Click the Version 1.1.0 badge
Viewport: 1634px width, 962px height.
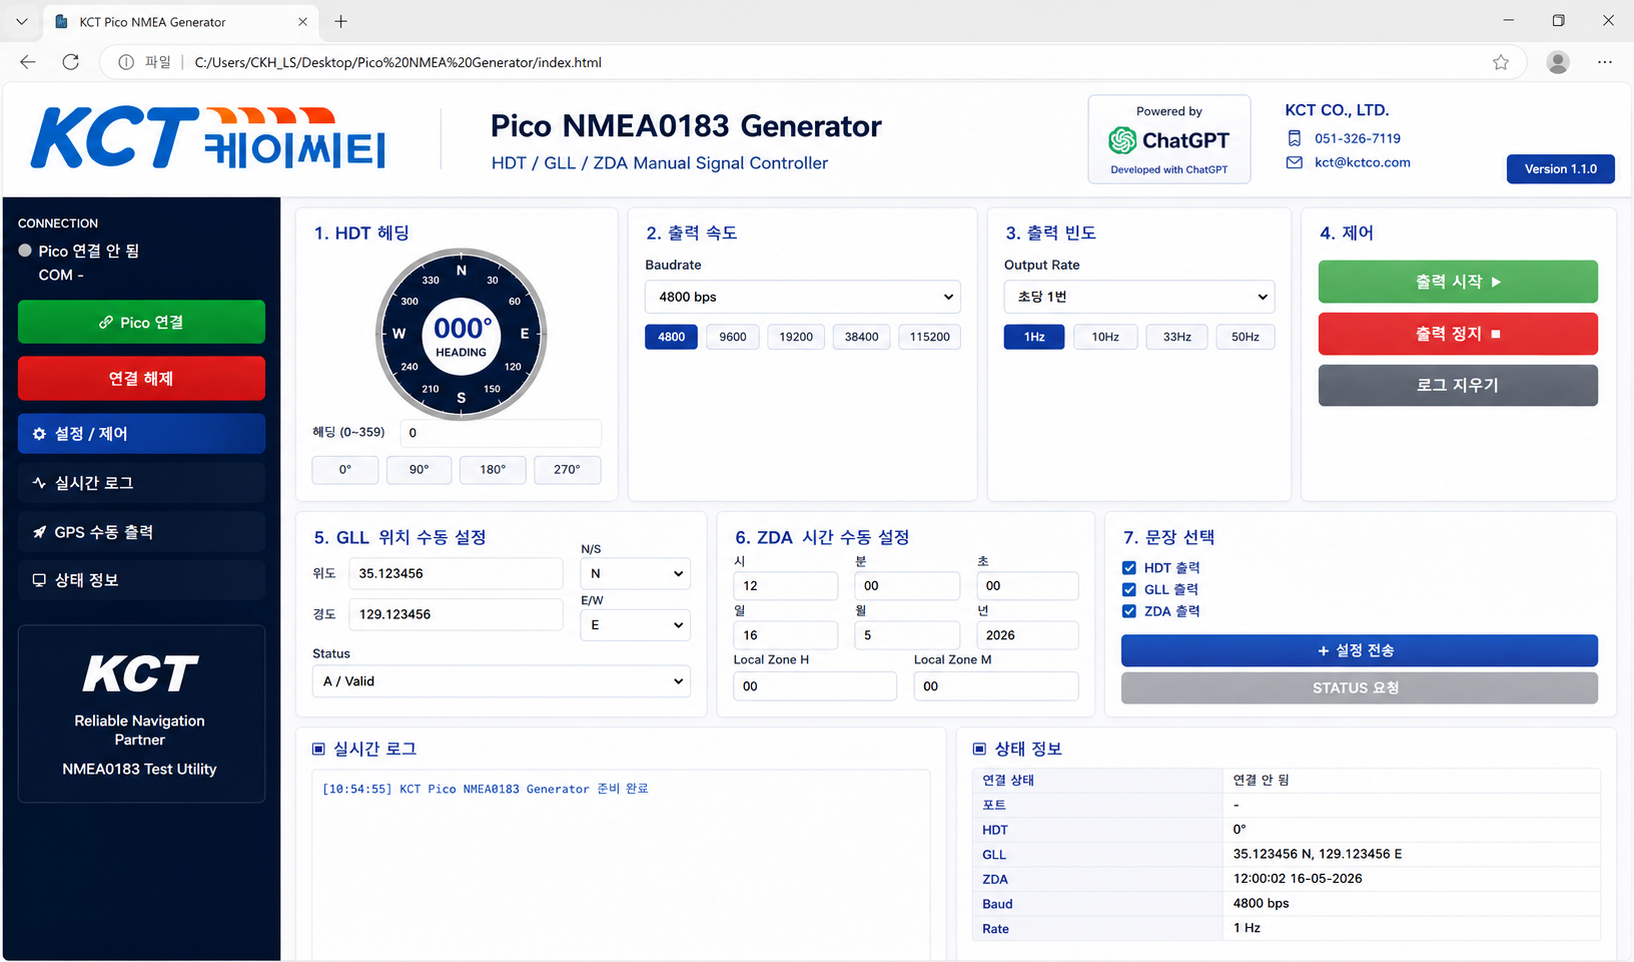coord(1560,169)
